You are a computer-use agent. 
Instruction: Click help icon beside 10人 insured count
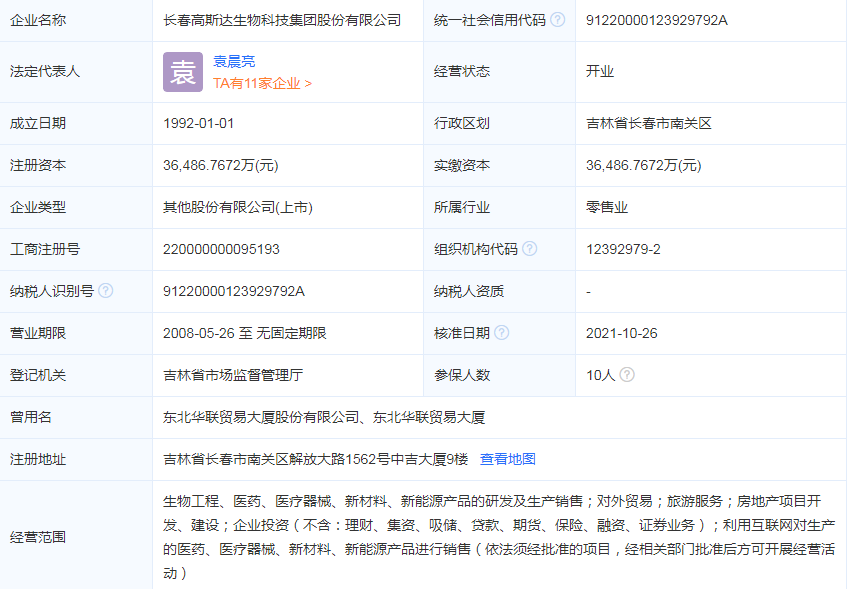[627, 375]
